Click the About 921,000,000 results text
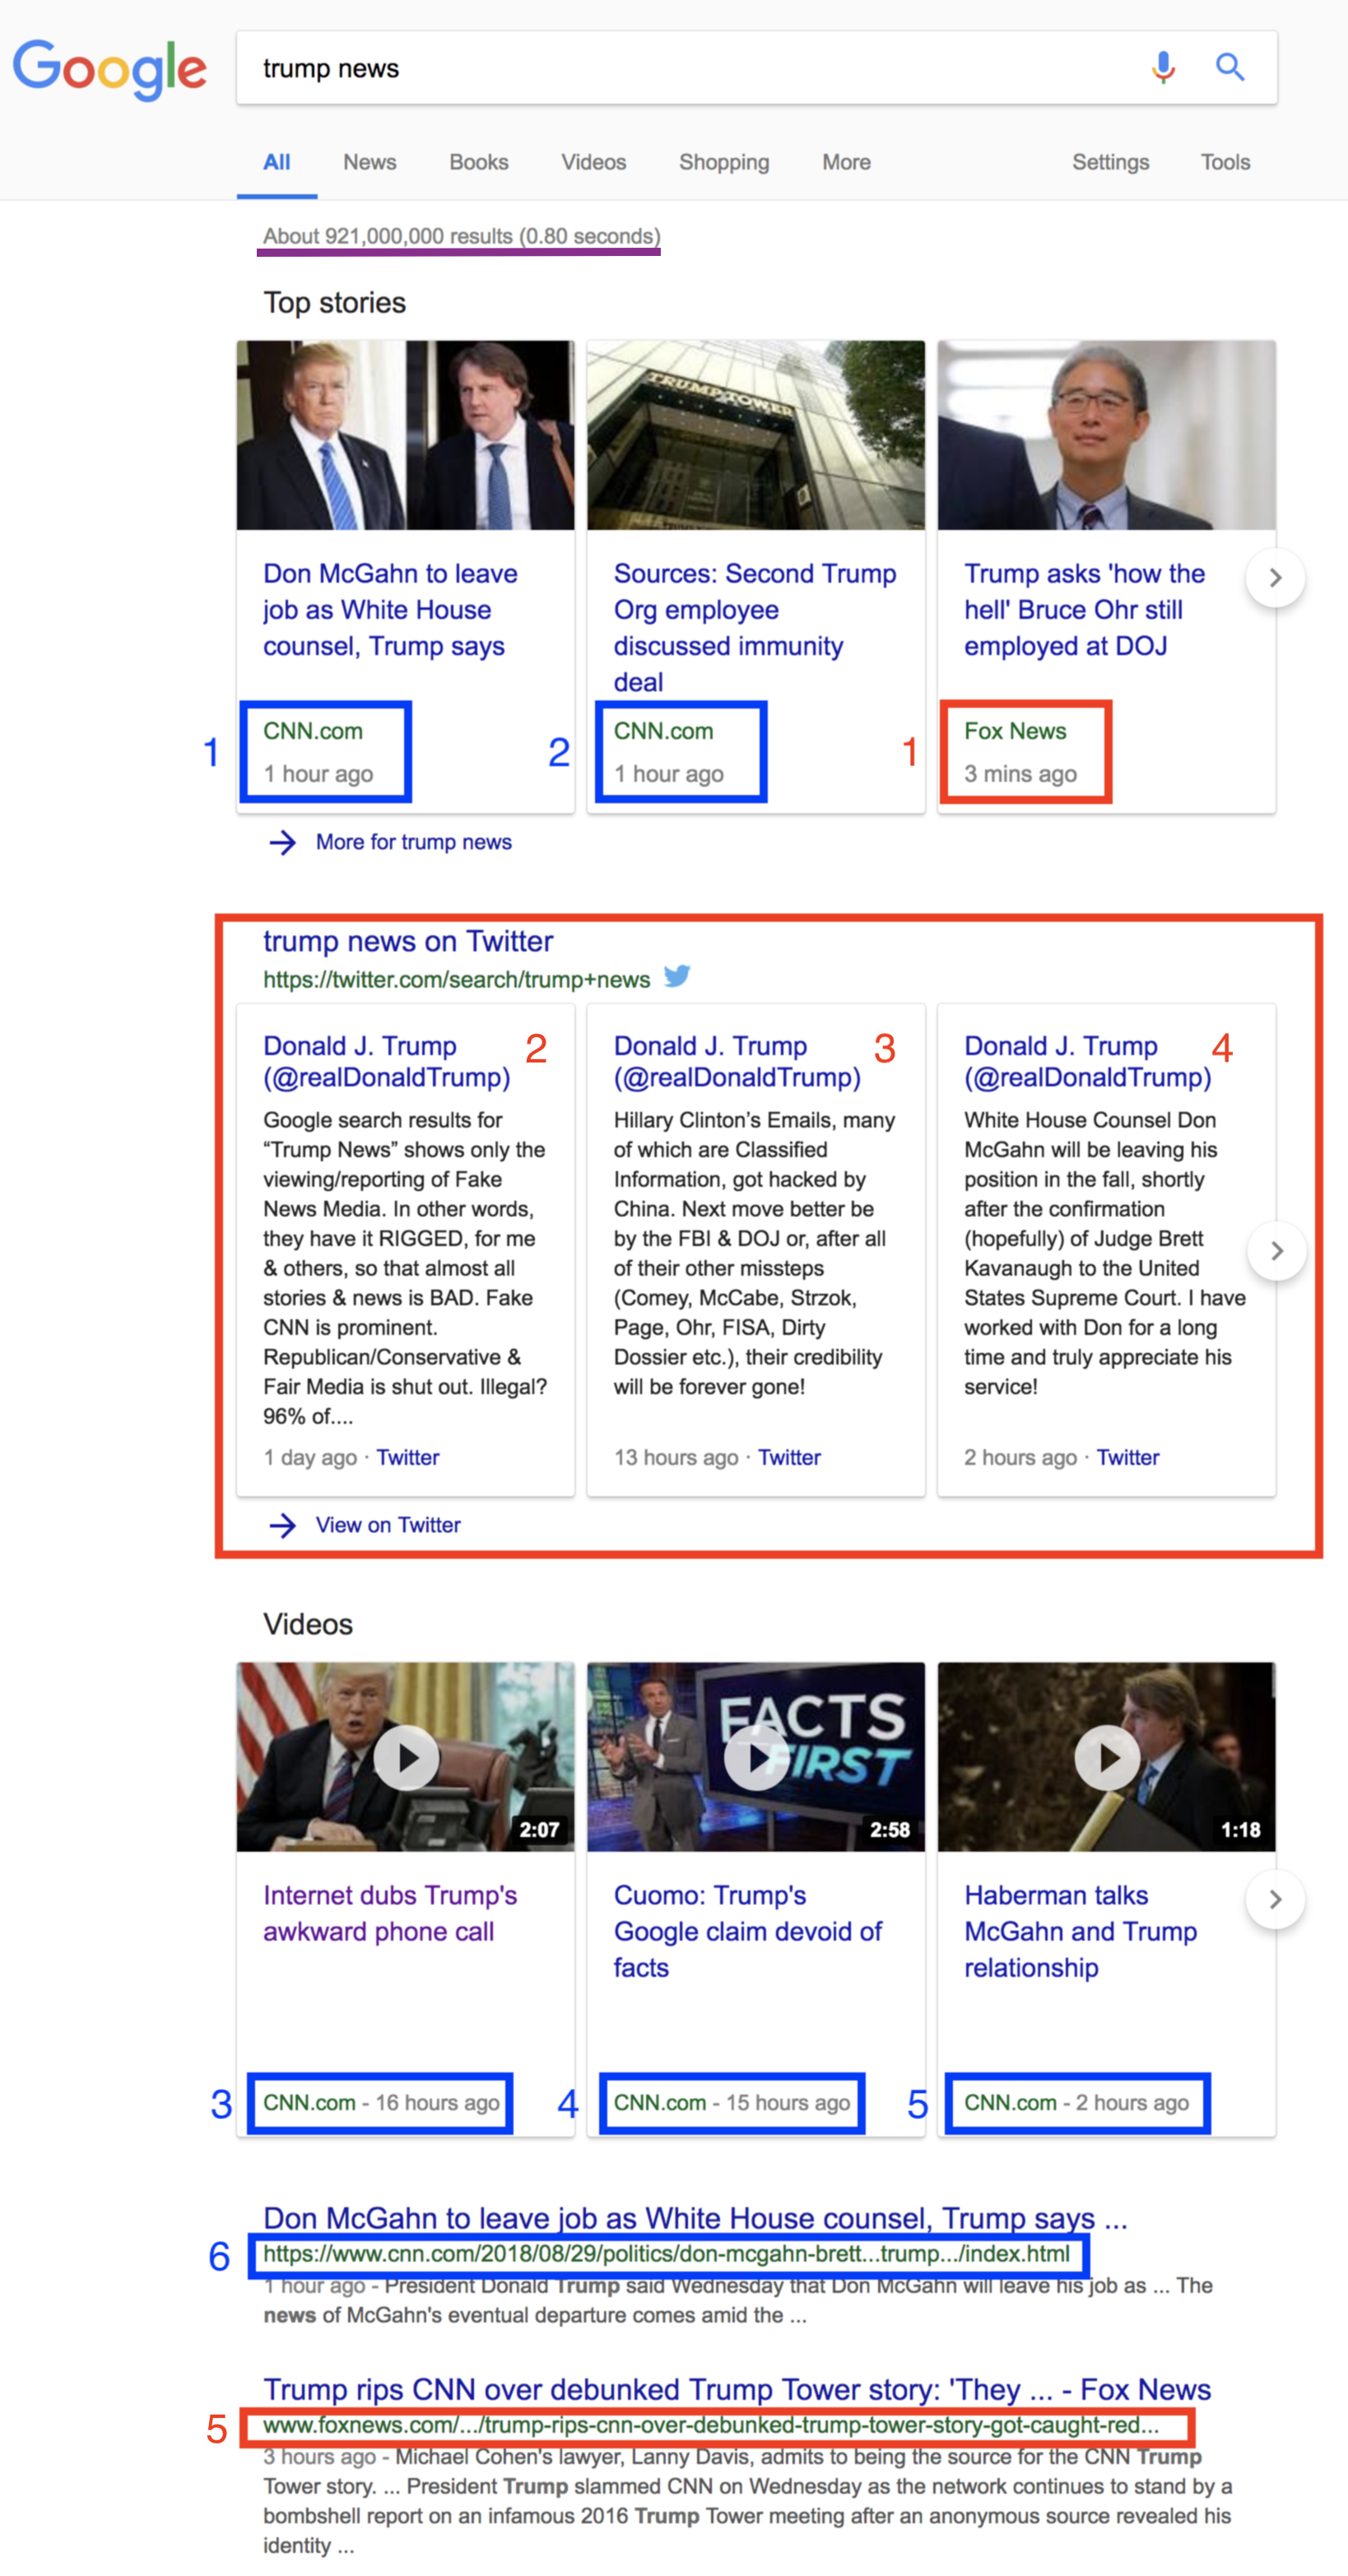1348x2576 pixels. 461,236
